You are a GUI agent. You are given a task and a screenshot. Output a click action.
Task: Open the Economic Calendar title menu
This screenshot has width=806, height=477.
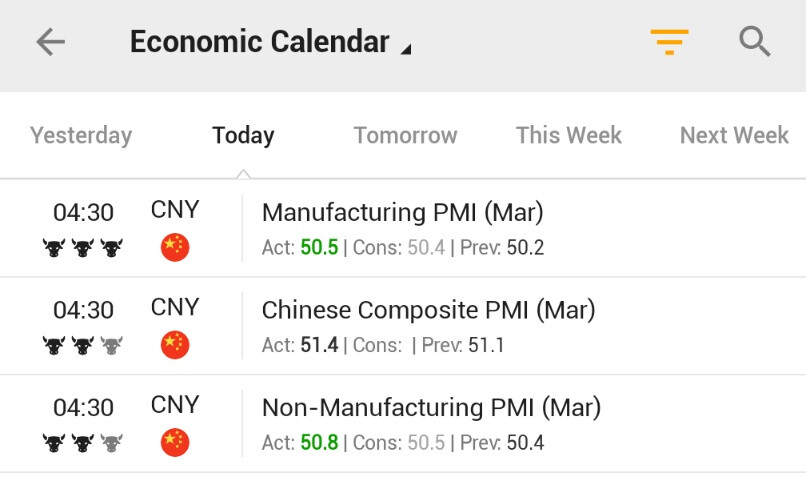tap(259, 42)
